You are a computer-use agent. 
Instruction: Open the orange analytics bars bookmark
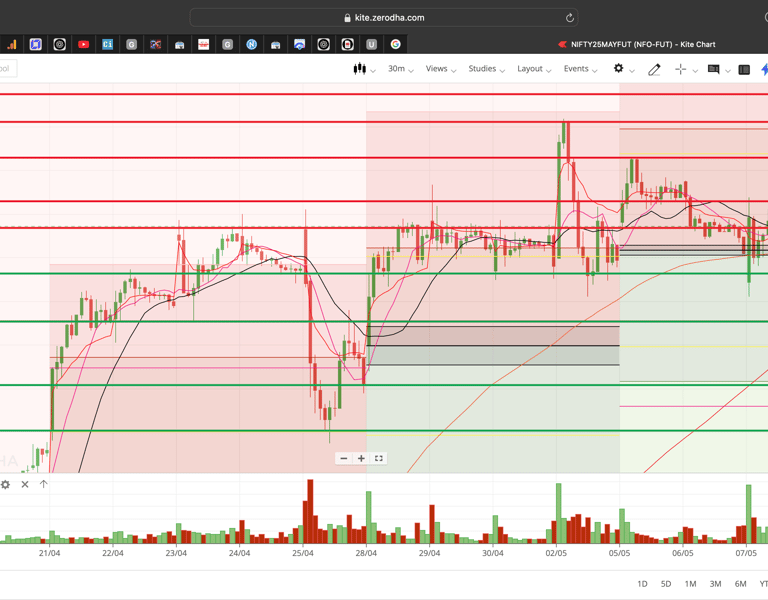[12, 45]
